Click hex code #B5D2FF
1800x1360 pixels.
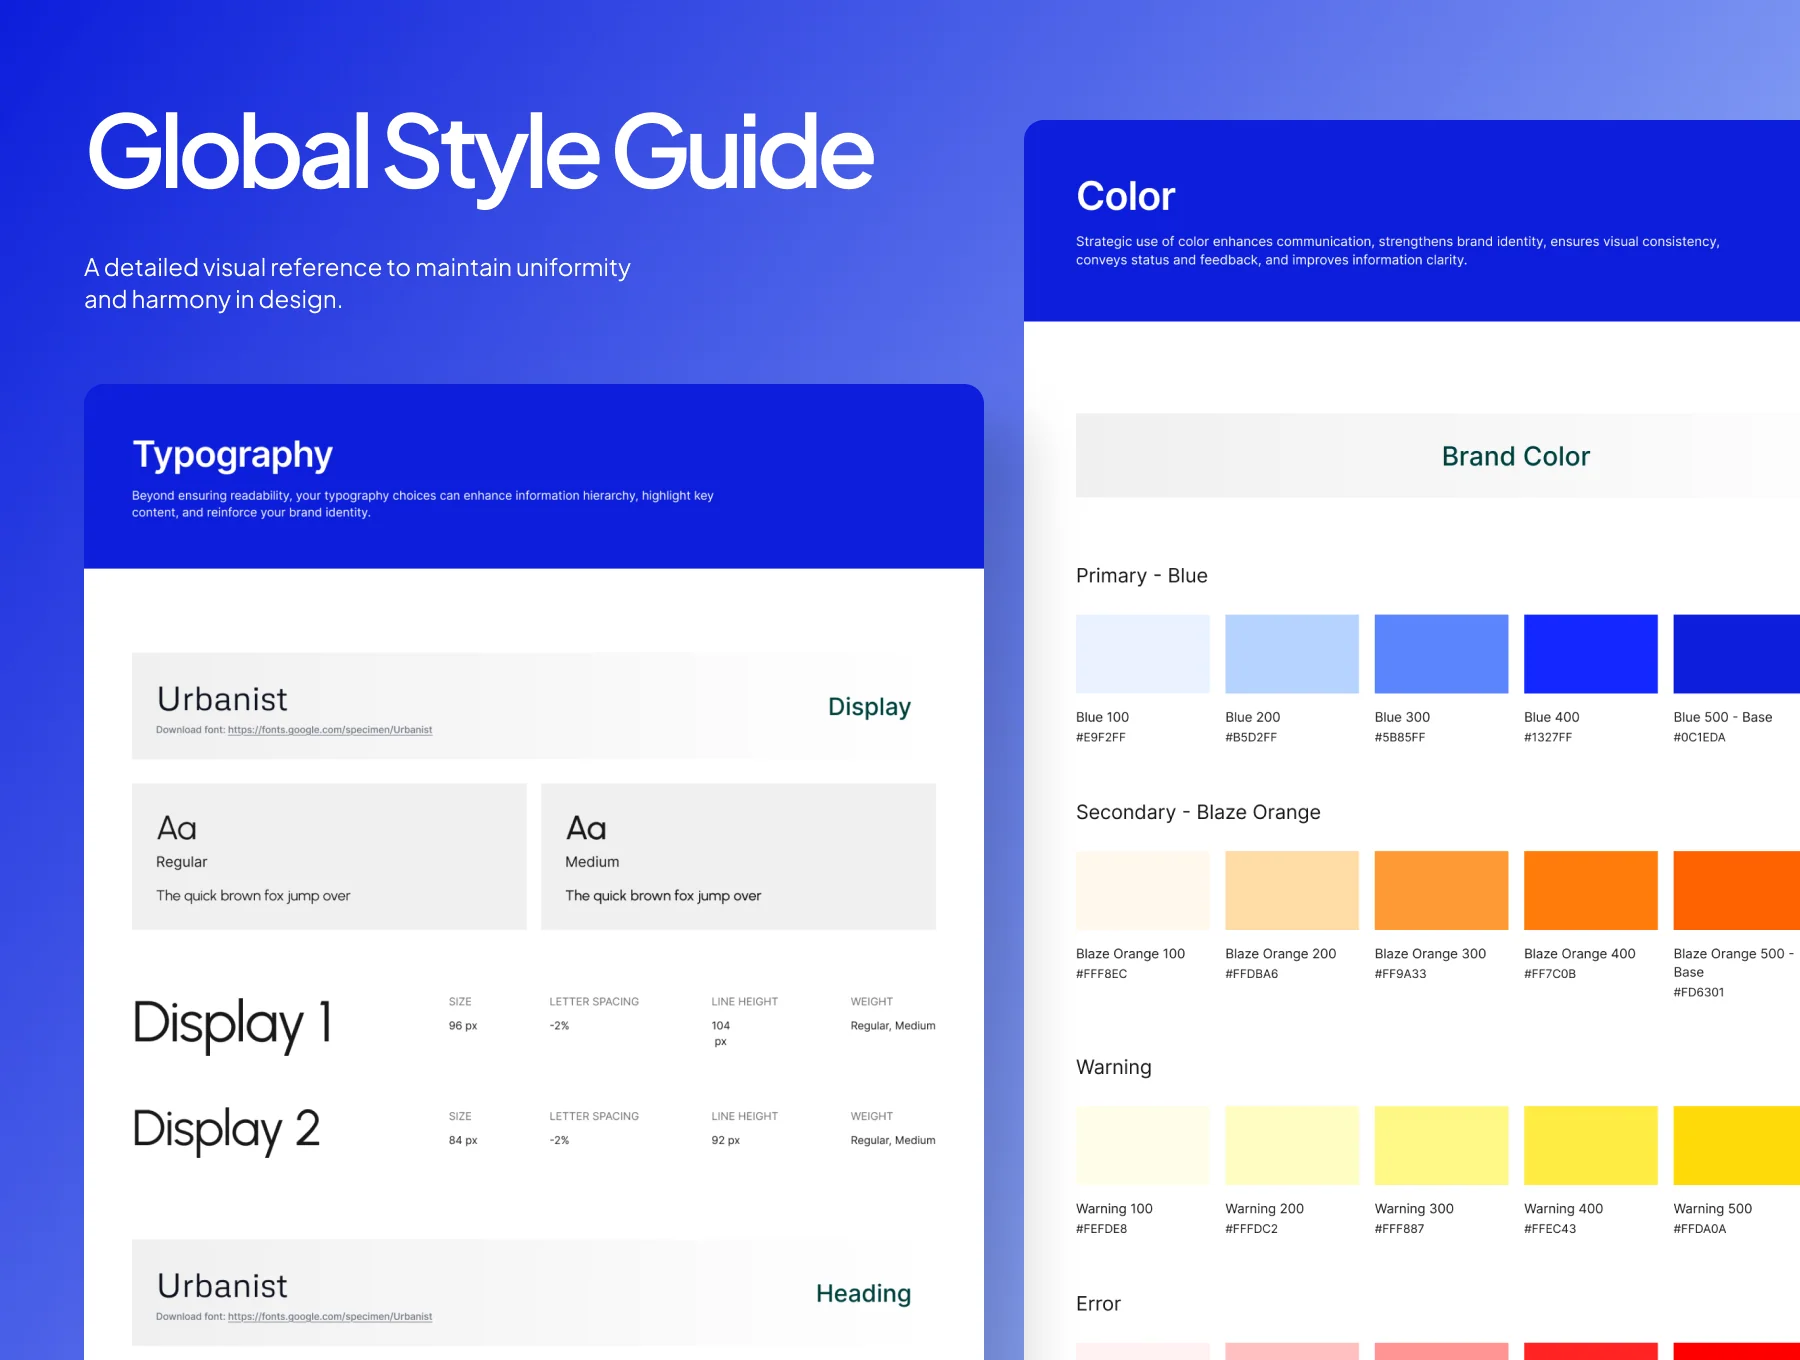pyautogui.click(x=1251, y=738)
